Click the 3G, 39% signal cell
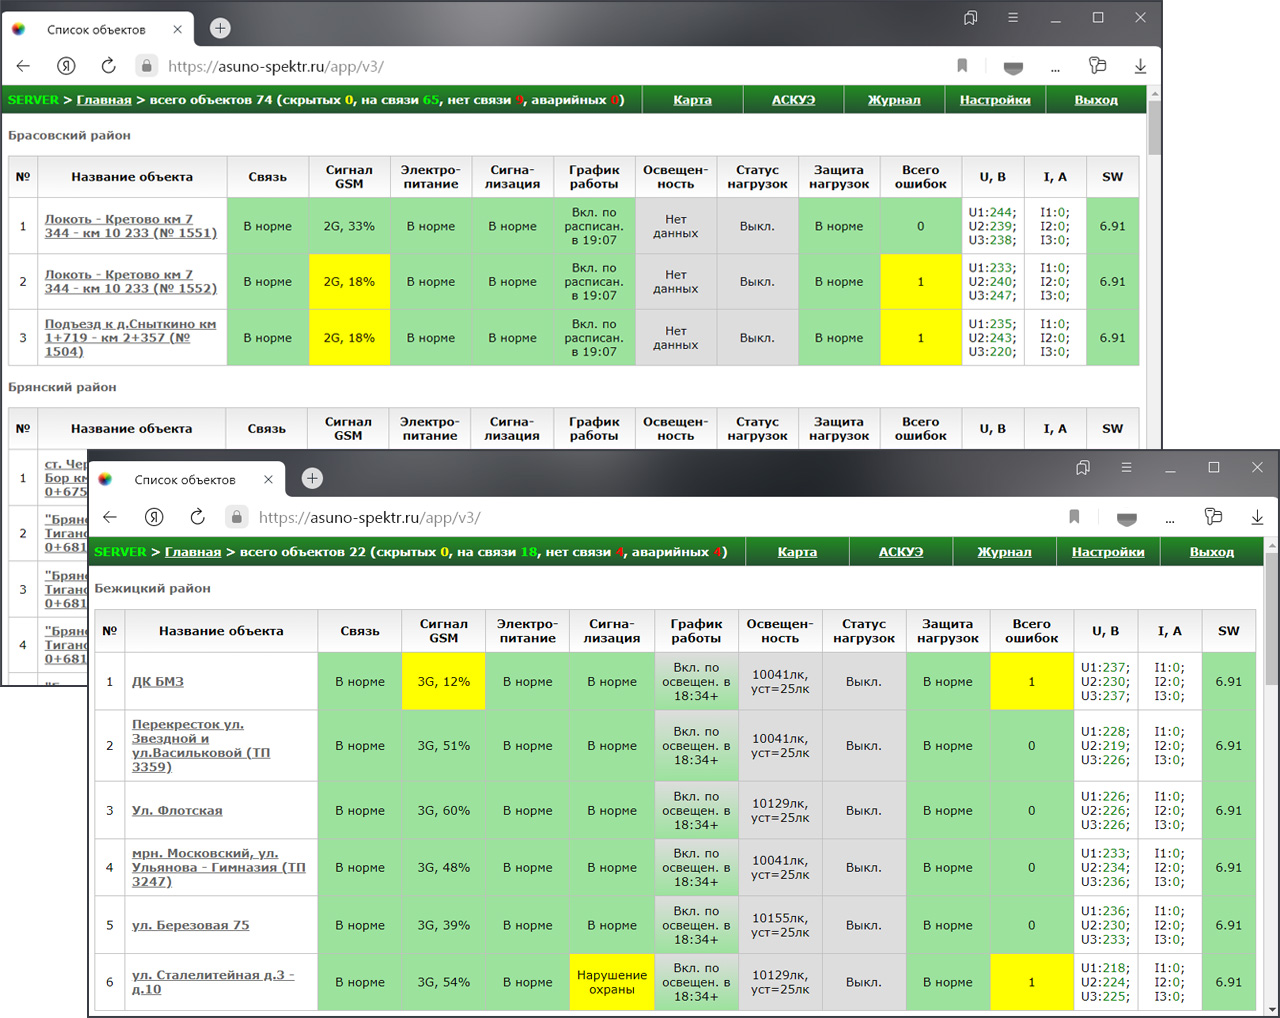Viewport: 1280px width, 1018px height. (444, 925)
